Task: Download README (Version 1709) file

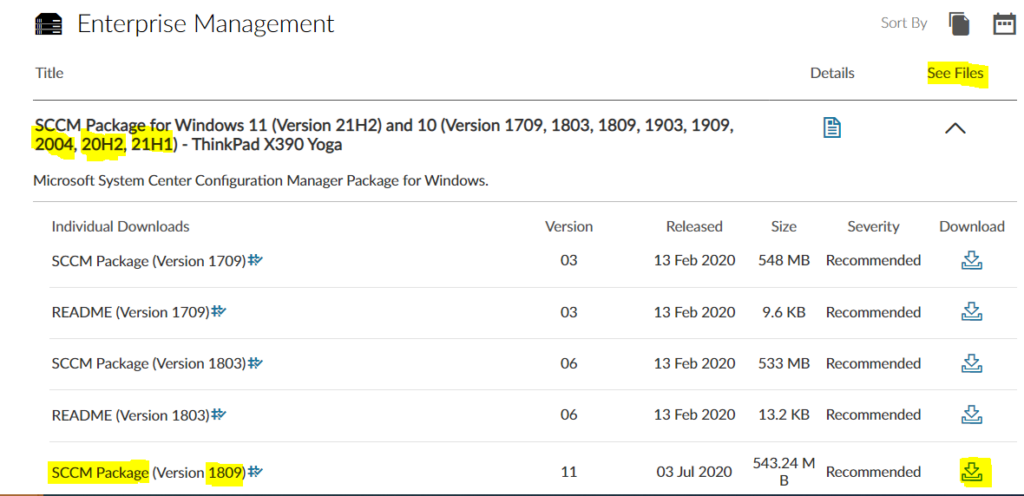Action: pyautogui.click(x=972, y=311)
